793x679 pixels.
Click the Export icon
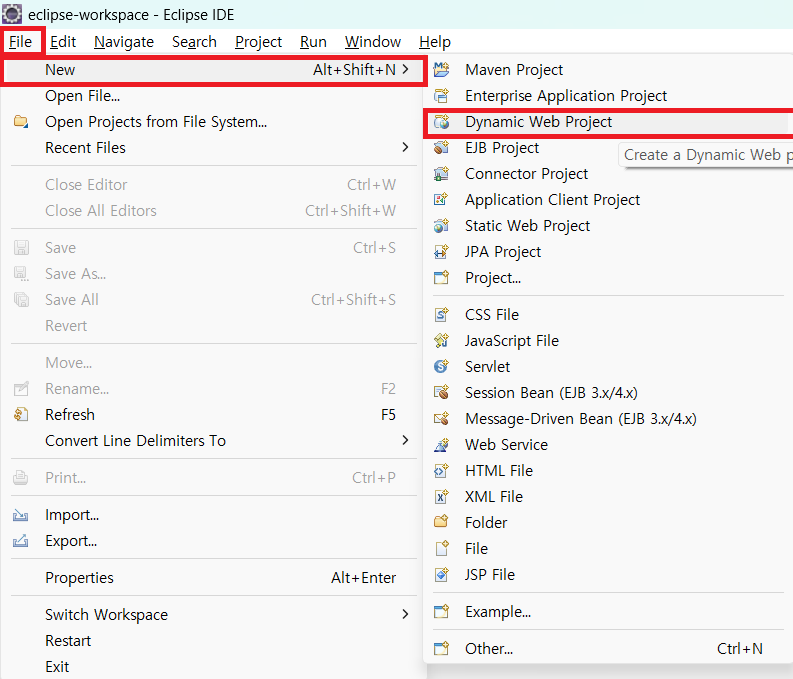[21, 541]
